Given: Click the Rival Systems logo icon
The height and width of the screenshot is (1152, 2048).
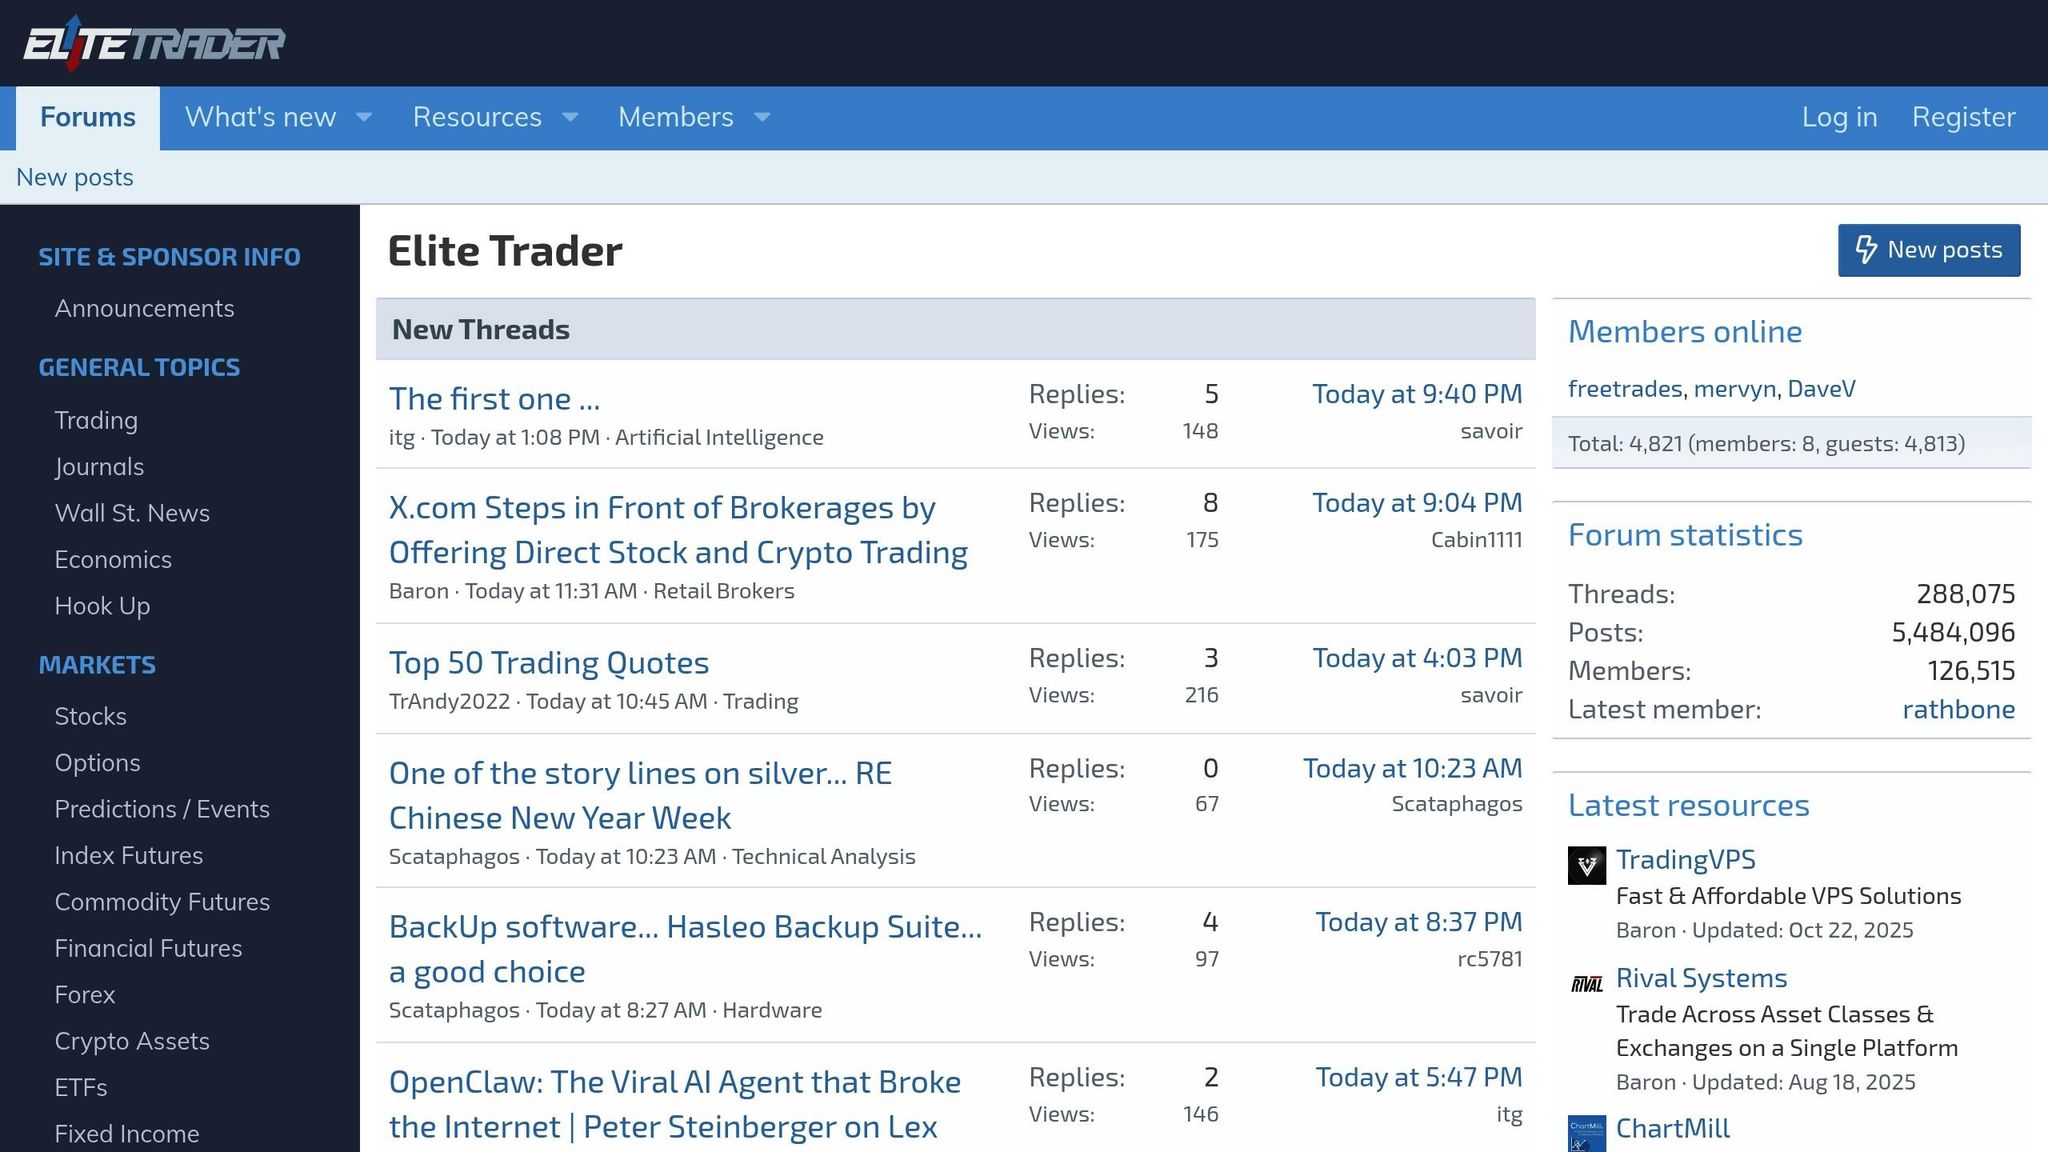Looking at the screenshot, I should tap(1586, 984).
